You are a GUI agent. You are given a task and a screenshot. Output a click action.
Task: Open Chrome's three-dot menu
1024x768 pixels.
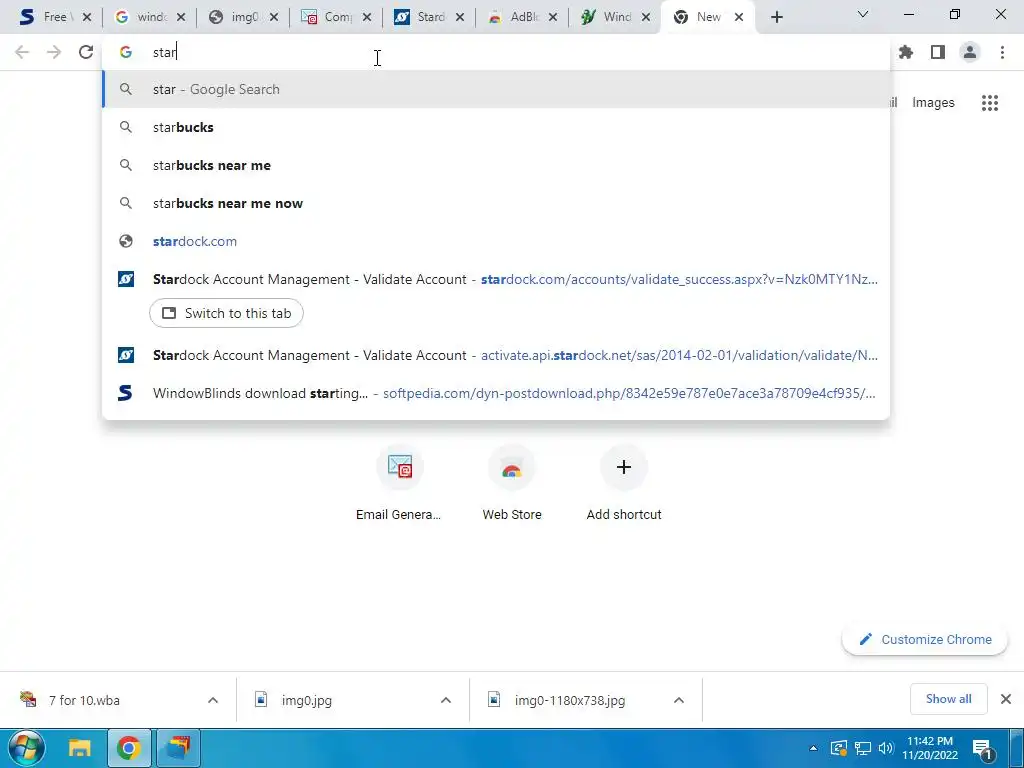pos(1002,52)
